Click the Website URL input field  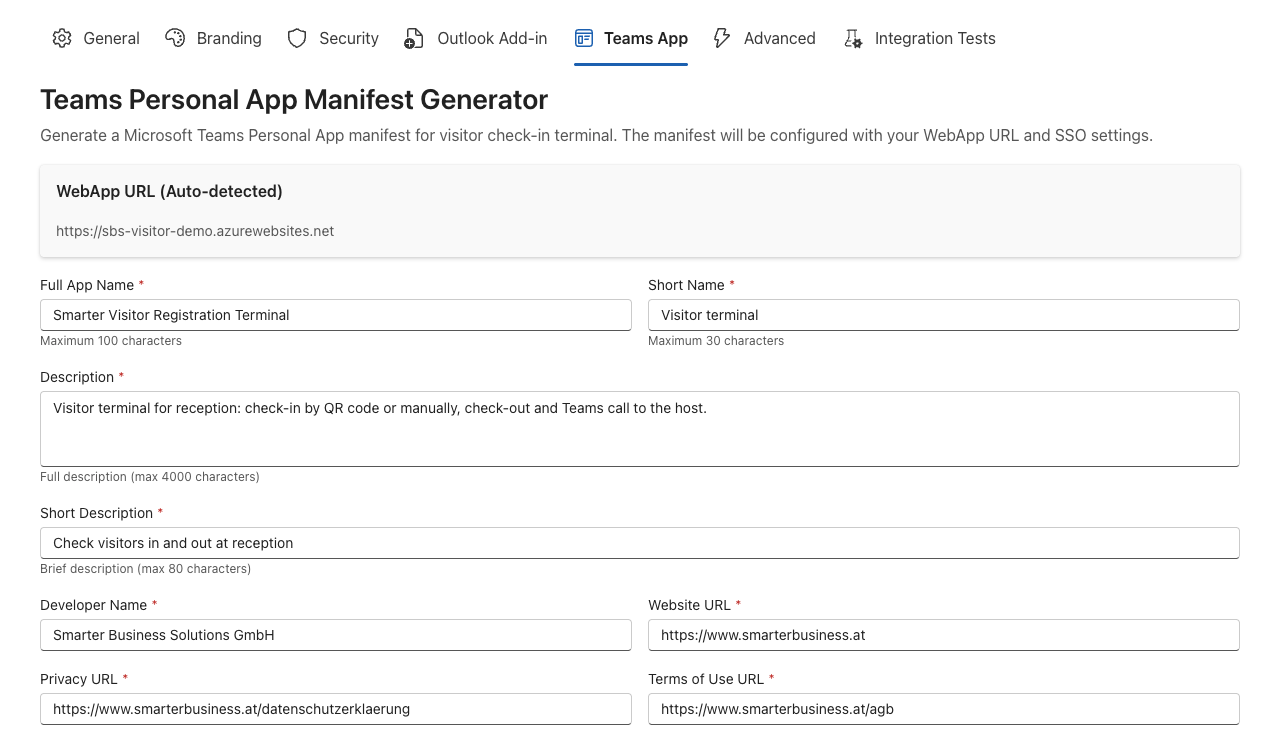coord(944,635)
